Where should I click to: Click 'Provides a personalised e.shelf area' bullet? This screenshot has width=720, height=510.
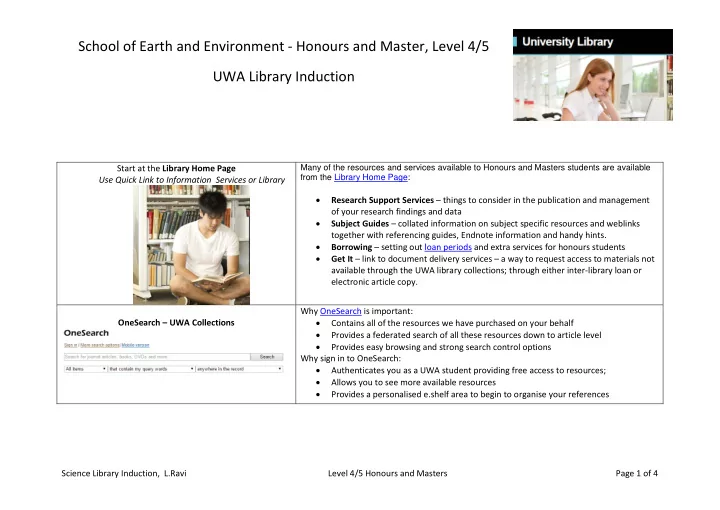coord(470,394)
